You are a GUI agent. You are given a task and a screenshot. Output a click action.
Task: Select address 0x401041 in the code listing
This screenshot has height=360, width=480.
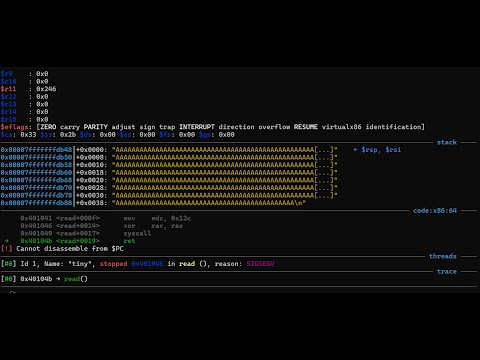[36, 218]
